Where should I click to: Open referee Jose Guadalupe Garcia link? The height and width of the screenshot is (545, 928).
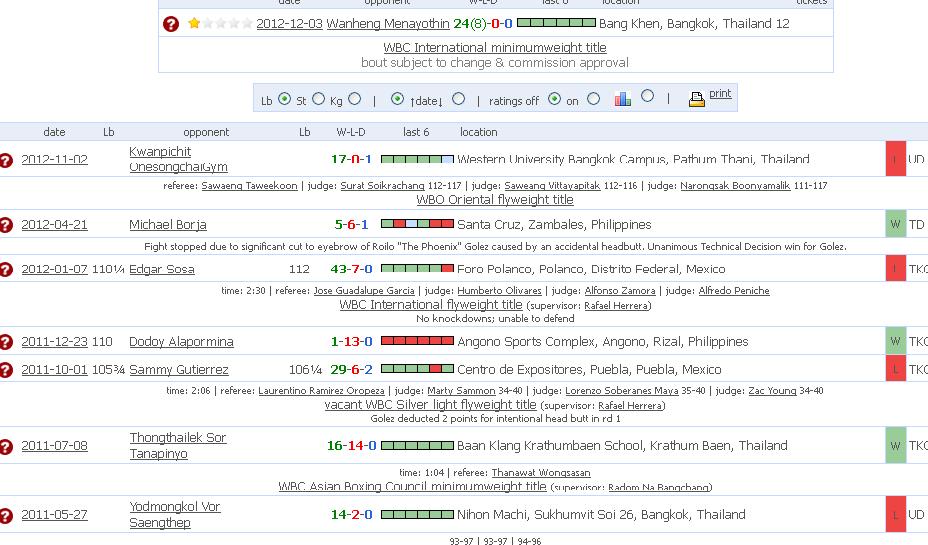coord(364,291)
